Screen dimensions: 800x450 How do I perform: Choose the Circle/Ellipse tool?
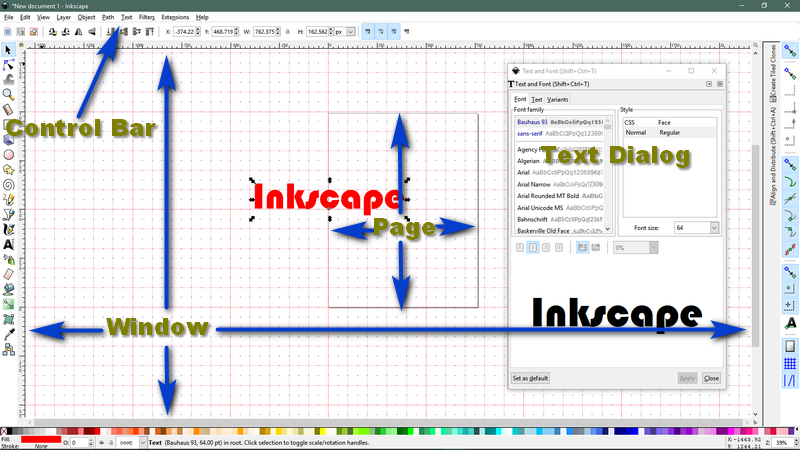click(8, 154)
